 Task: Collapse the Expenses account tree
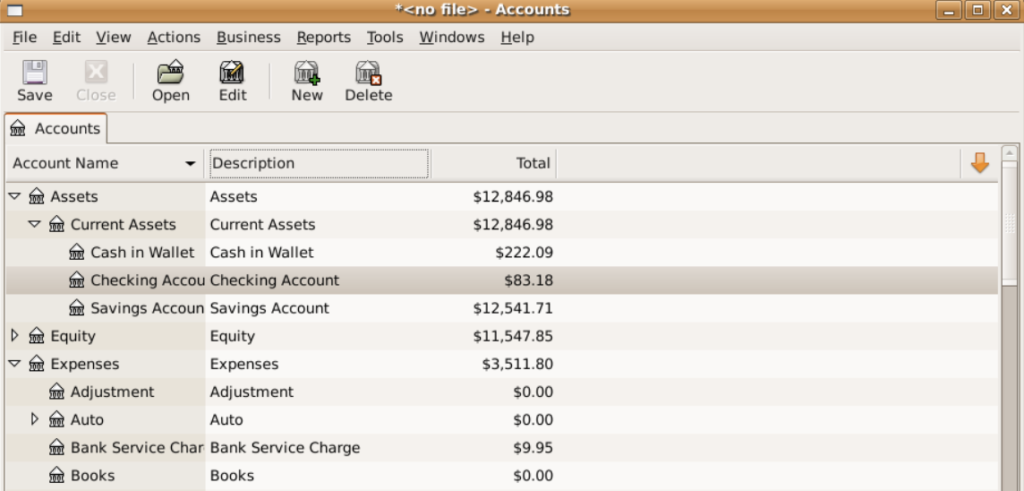(14, 364)
